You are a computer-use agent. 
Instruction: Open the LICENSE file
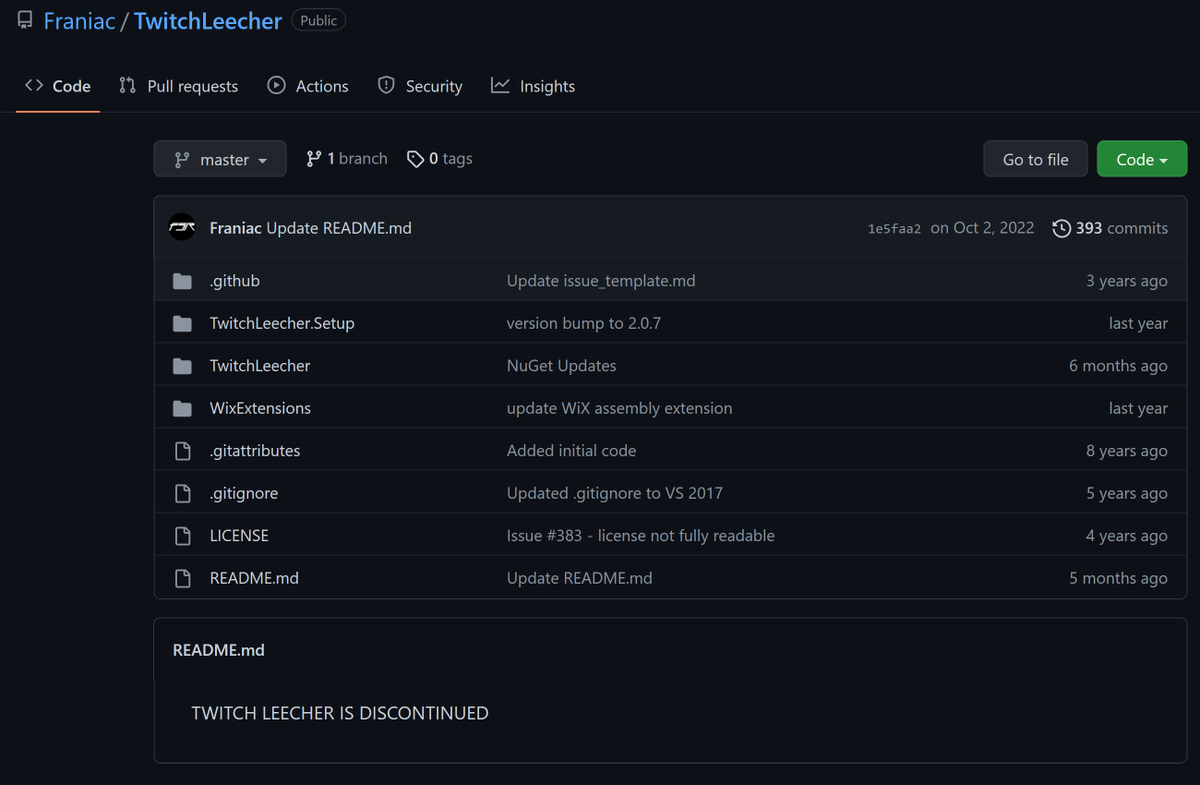(x=239, y=536)
